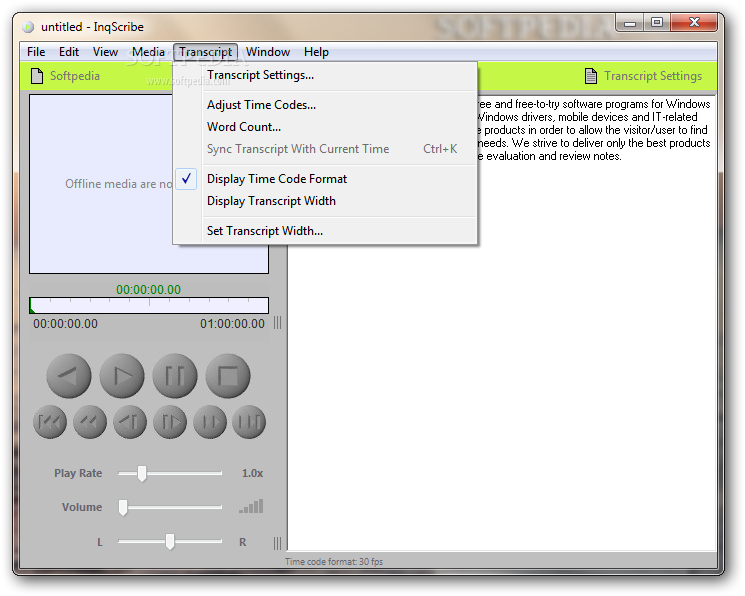The image size is (745, 596).
Task: Open the Media menu
Action: click(148, 52)
